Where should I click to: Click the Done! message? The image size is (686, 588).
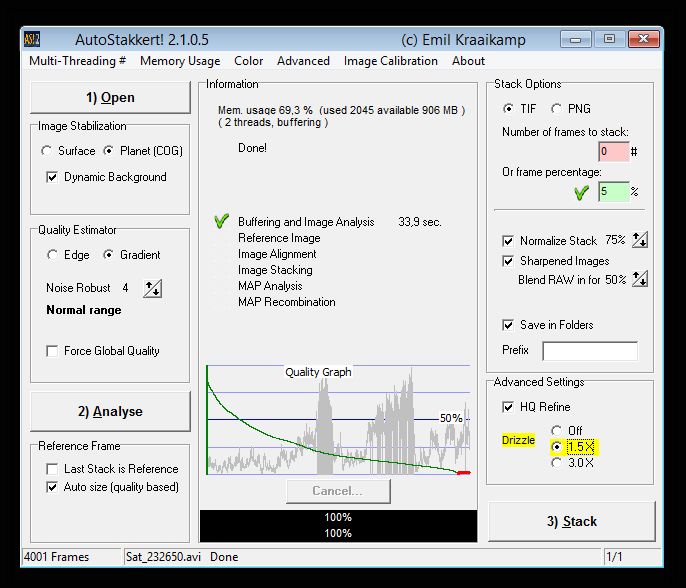[x=252, y=148]
